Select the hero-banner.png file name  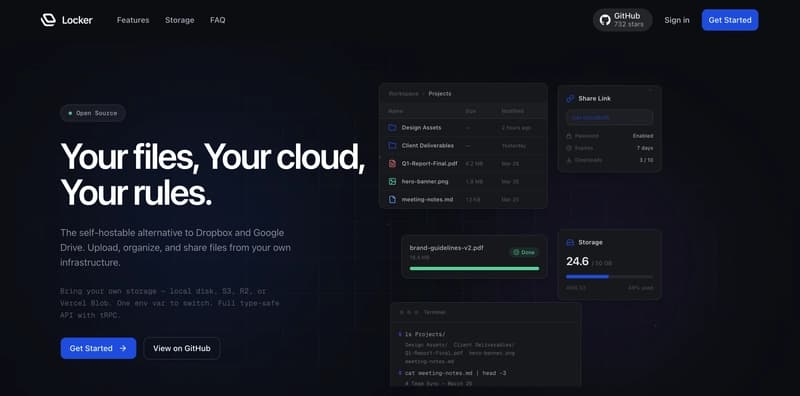click(x=424, y=181)
